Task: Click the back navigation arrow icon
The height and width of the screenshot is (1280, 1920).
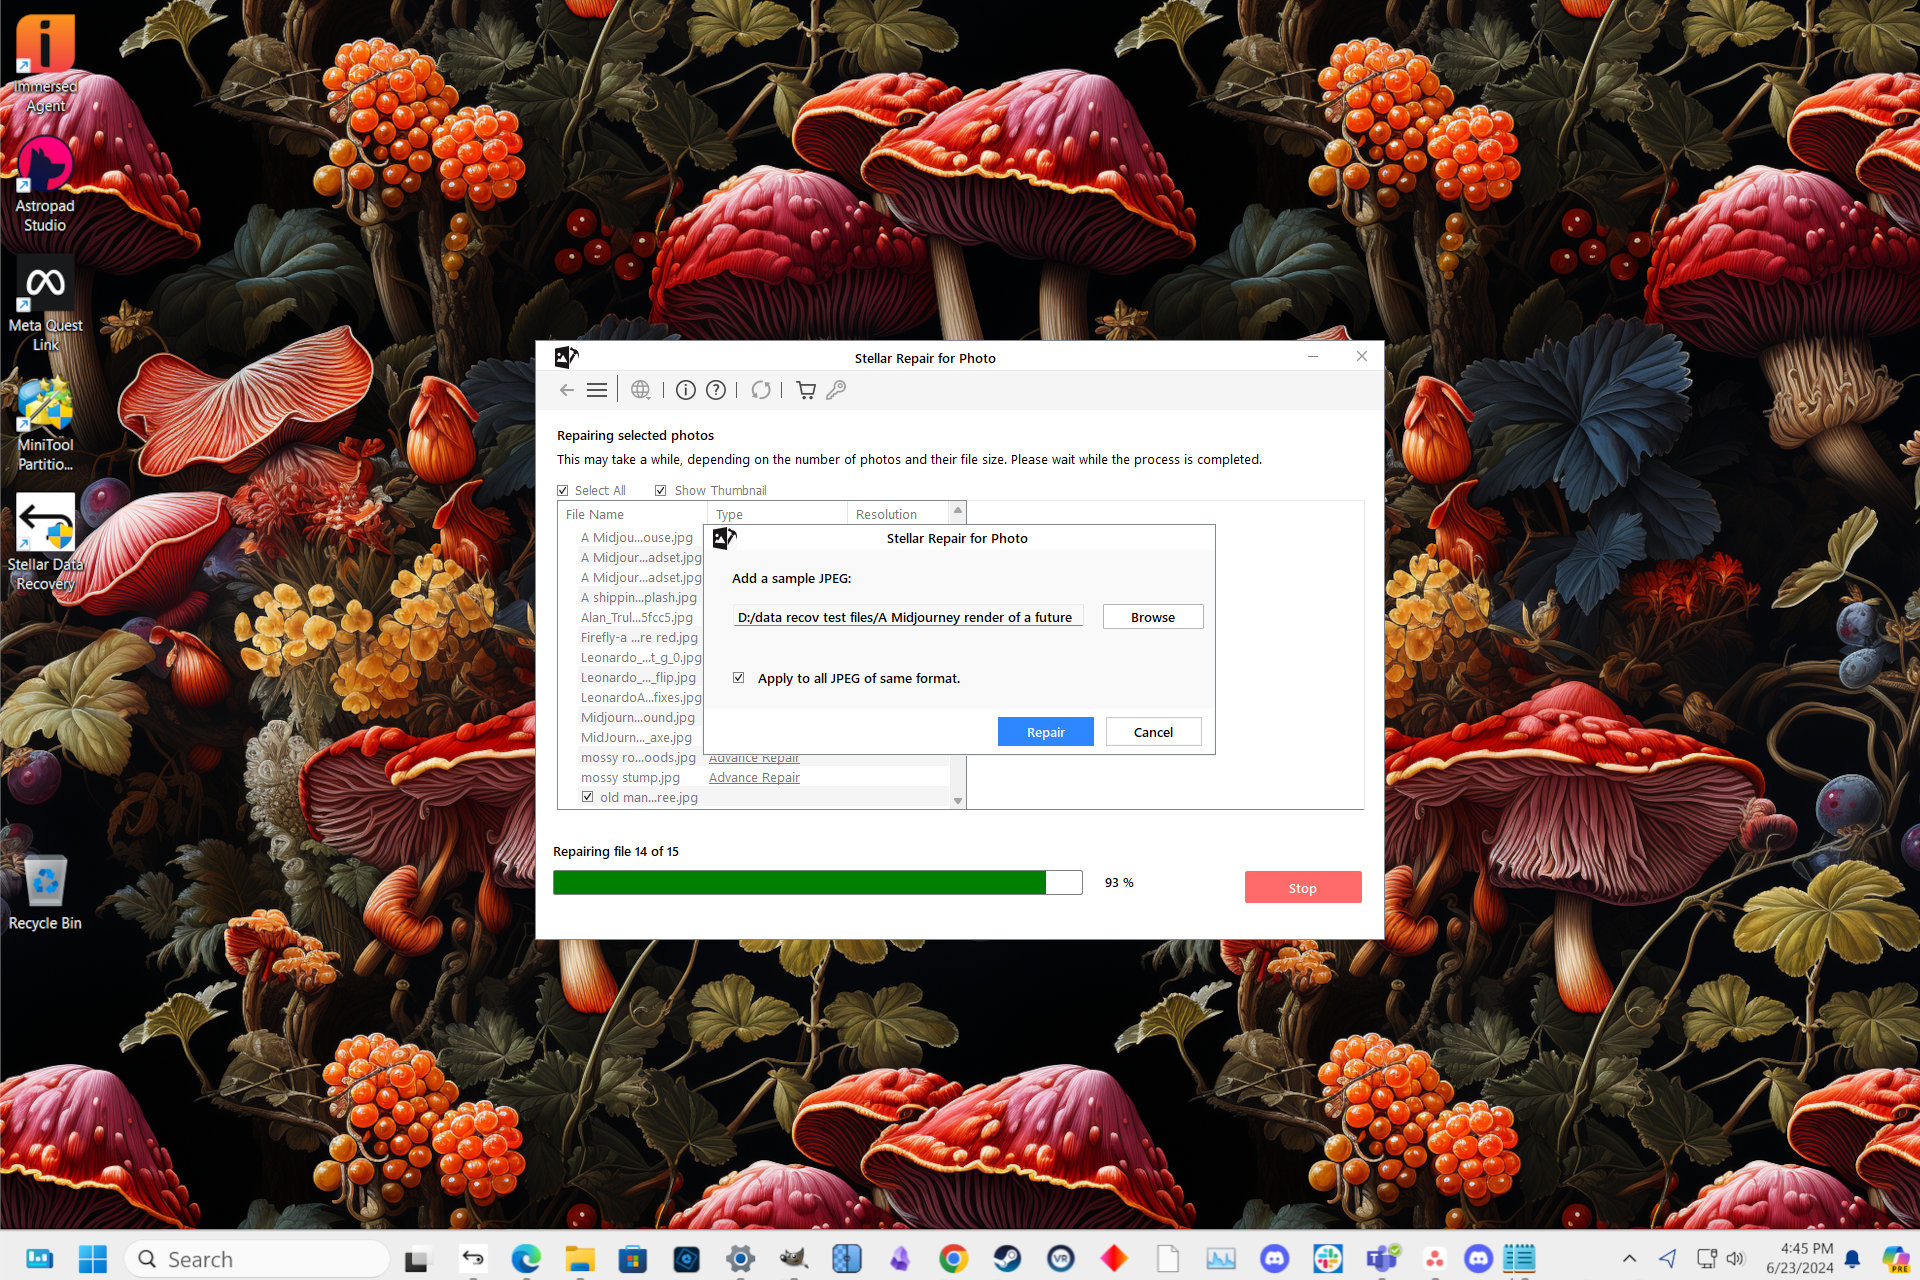Action: point(566,389)
